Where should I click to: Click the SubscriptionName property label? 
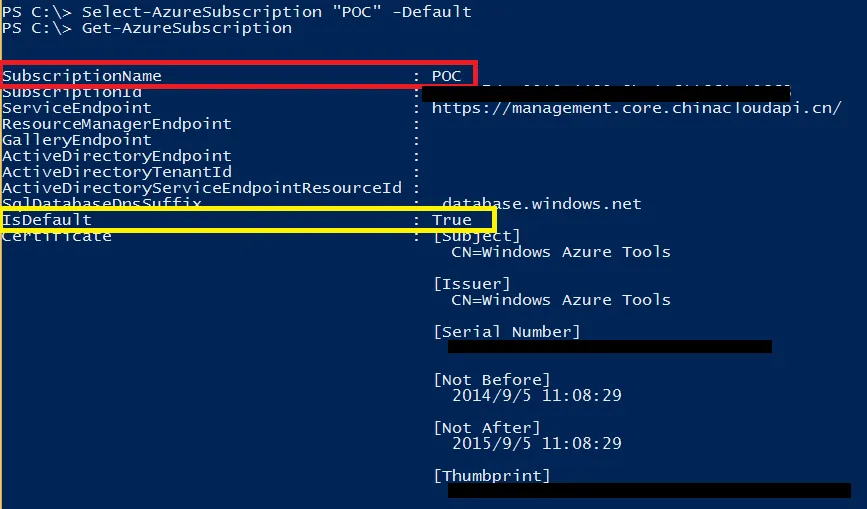pyautogui.click(x=82, y=76)
